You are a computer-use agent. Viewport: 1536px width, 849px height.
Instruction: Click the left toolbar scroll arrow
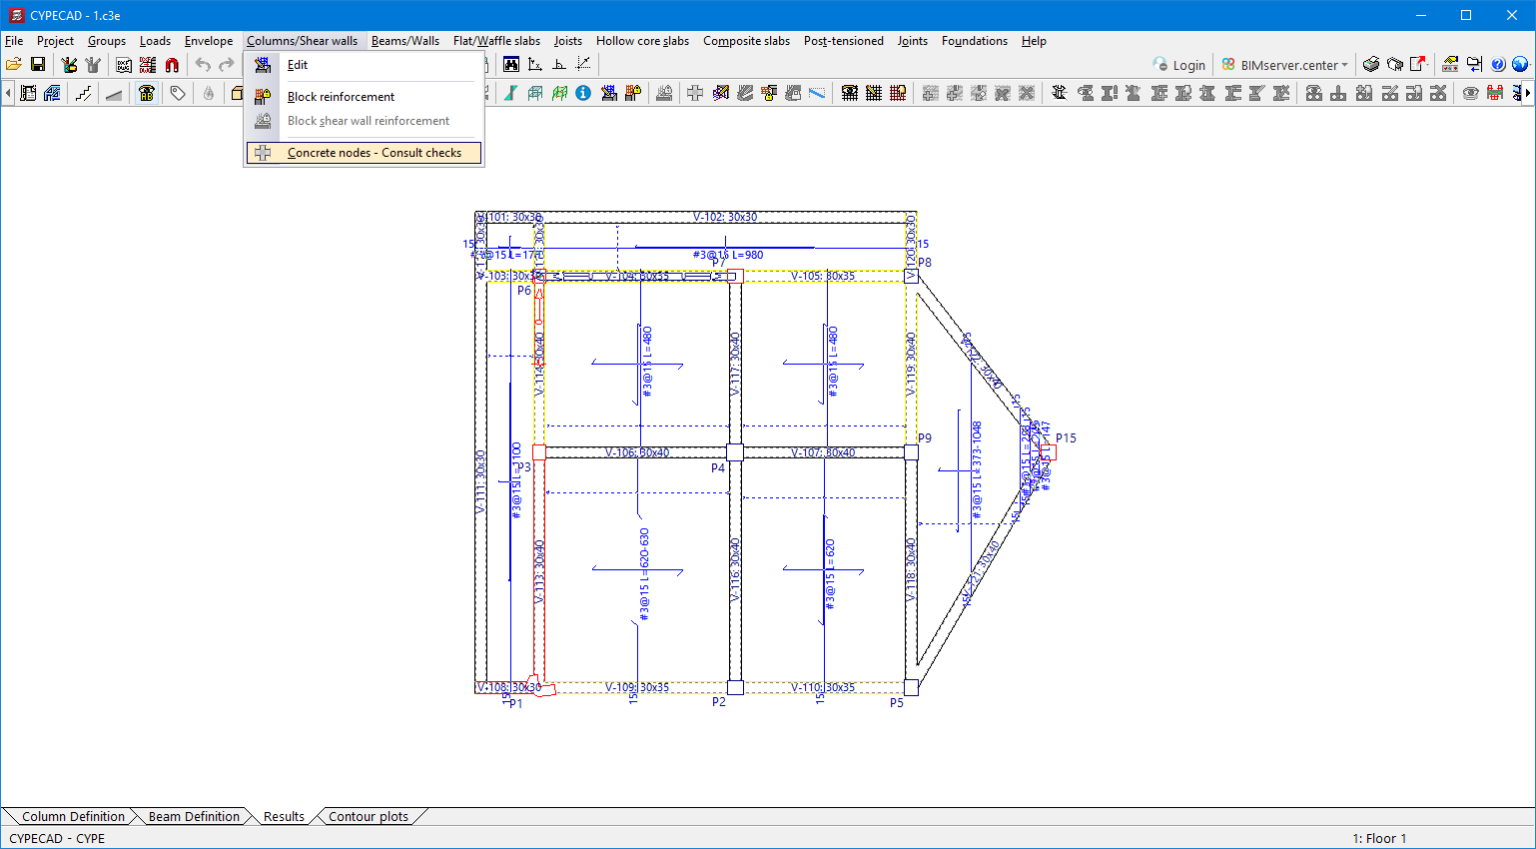[8, 93]
